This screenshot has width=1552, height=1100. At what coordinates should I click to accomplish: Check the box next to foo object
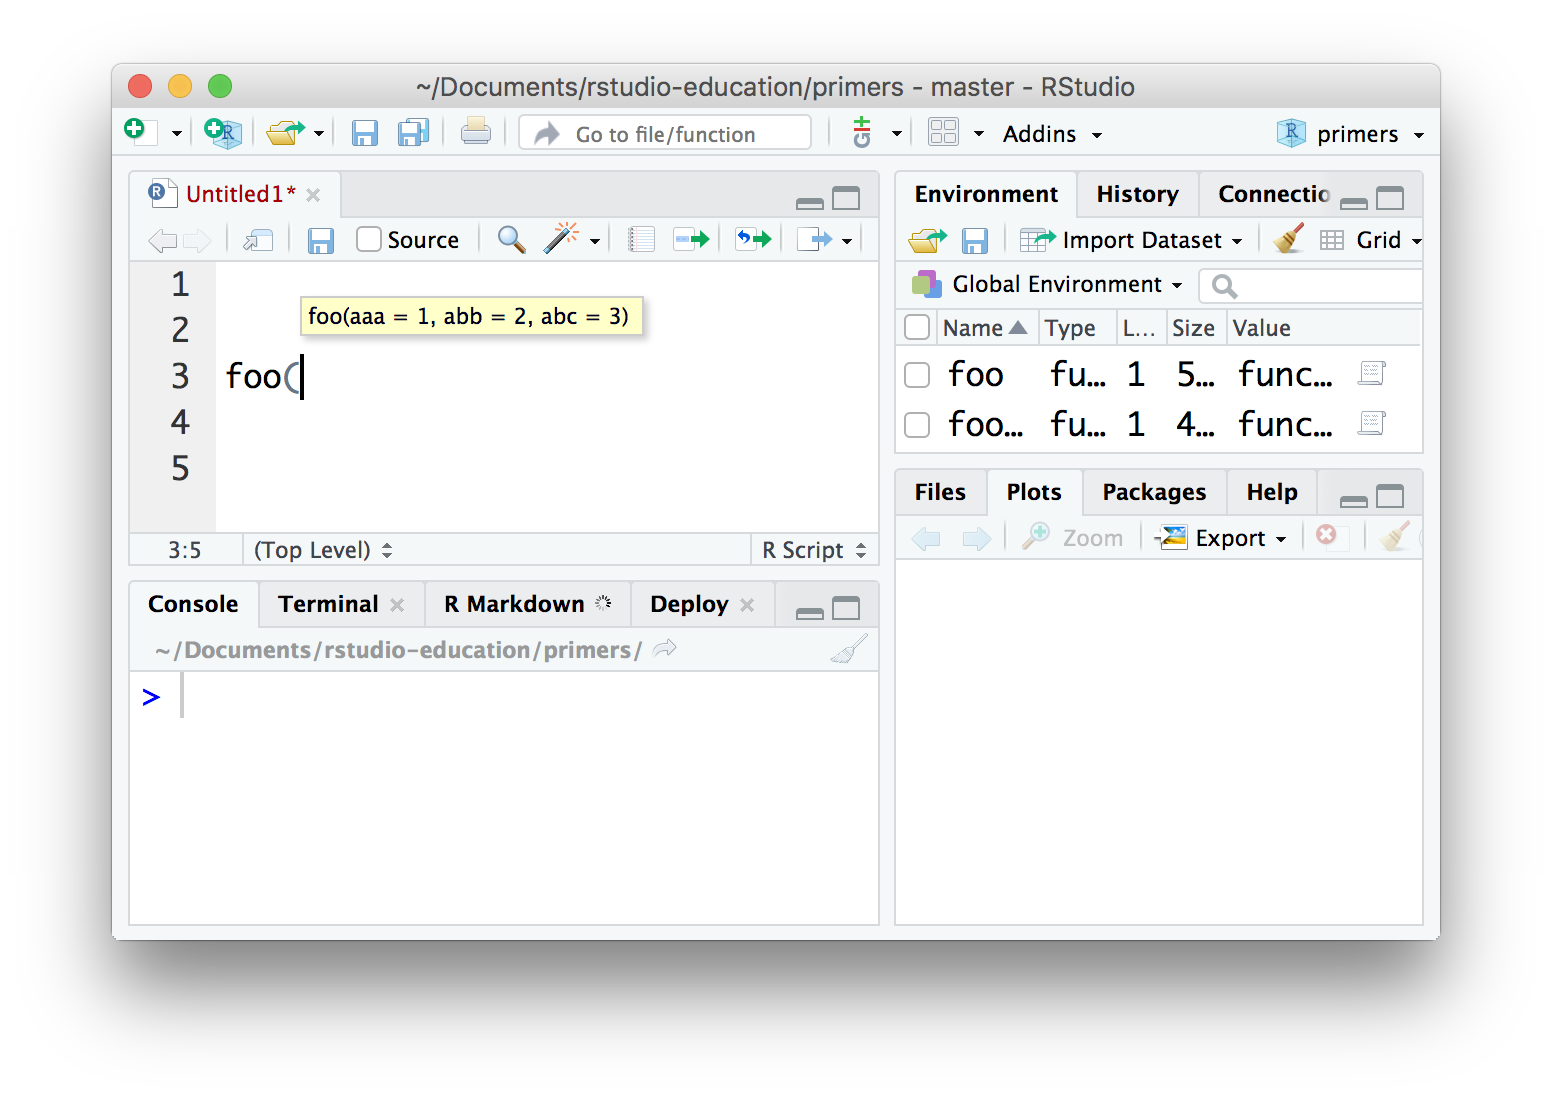917,375
